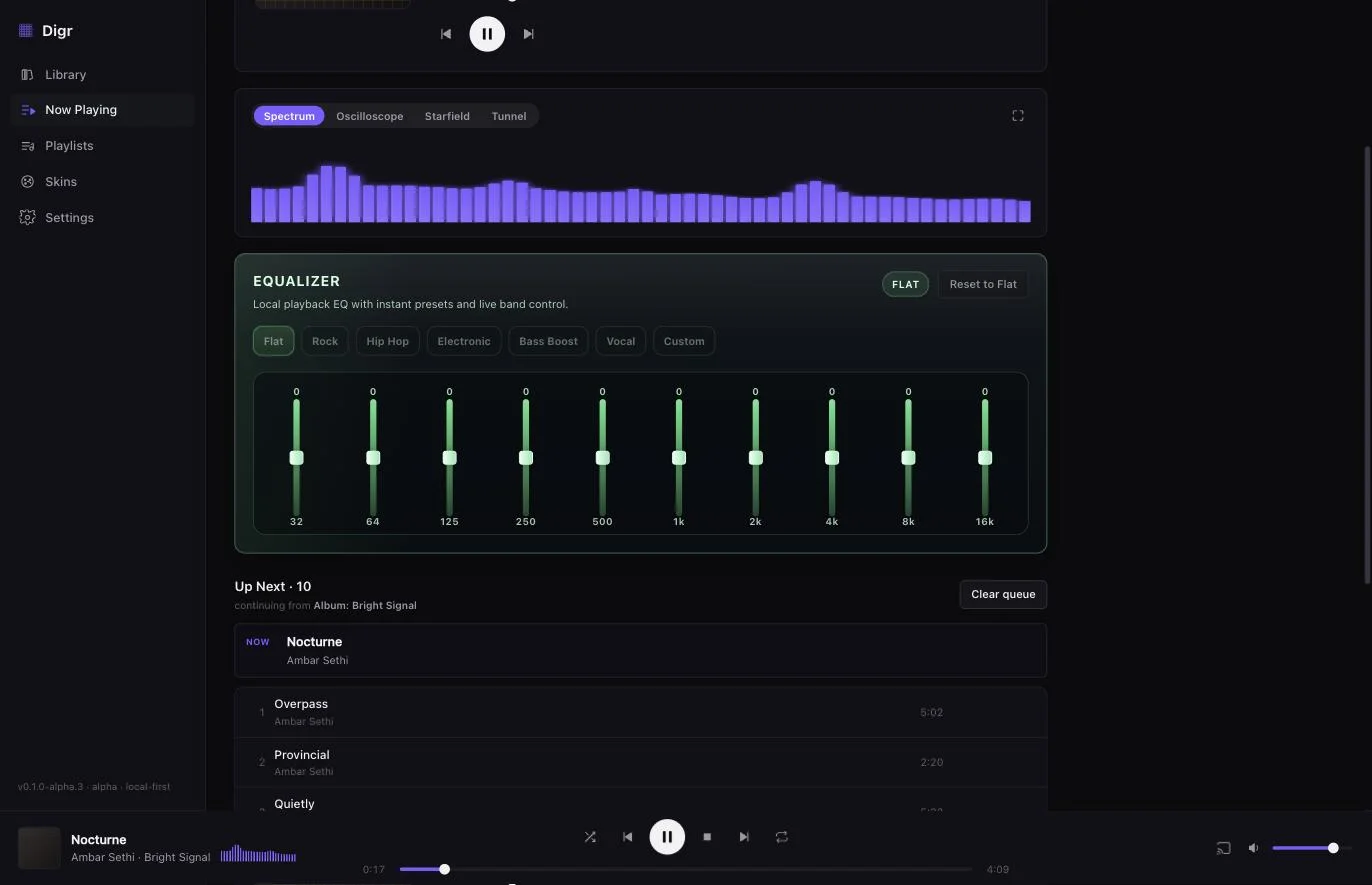Click the volume slider
1372x885 pixels.
point(1310,848)
